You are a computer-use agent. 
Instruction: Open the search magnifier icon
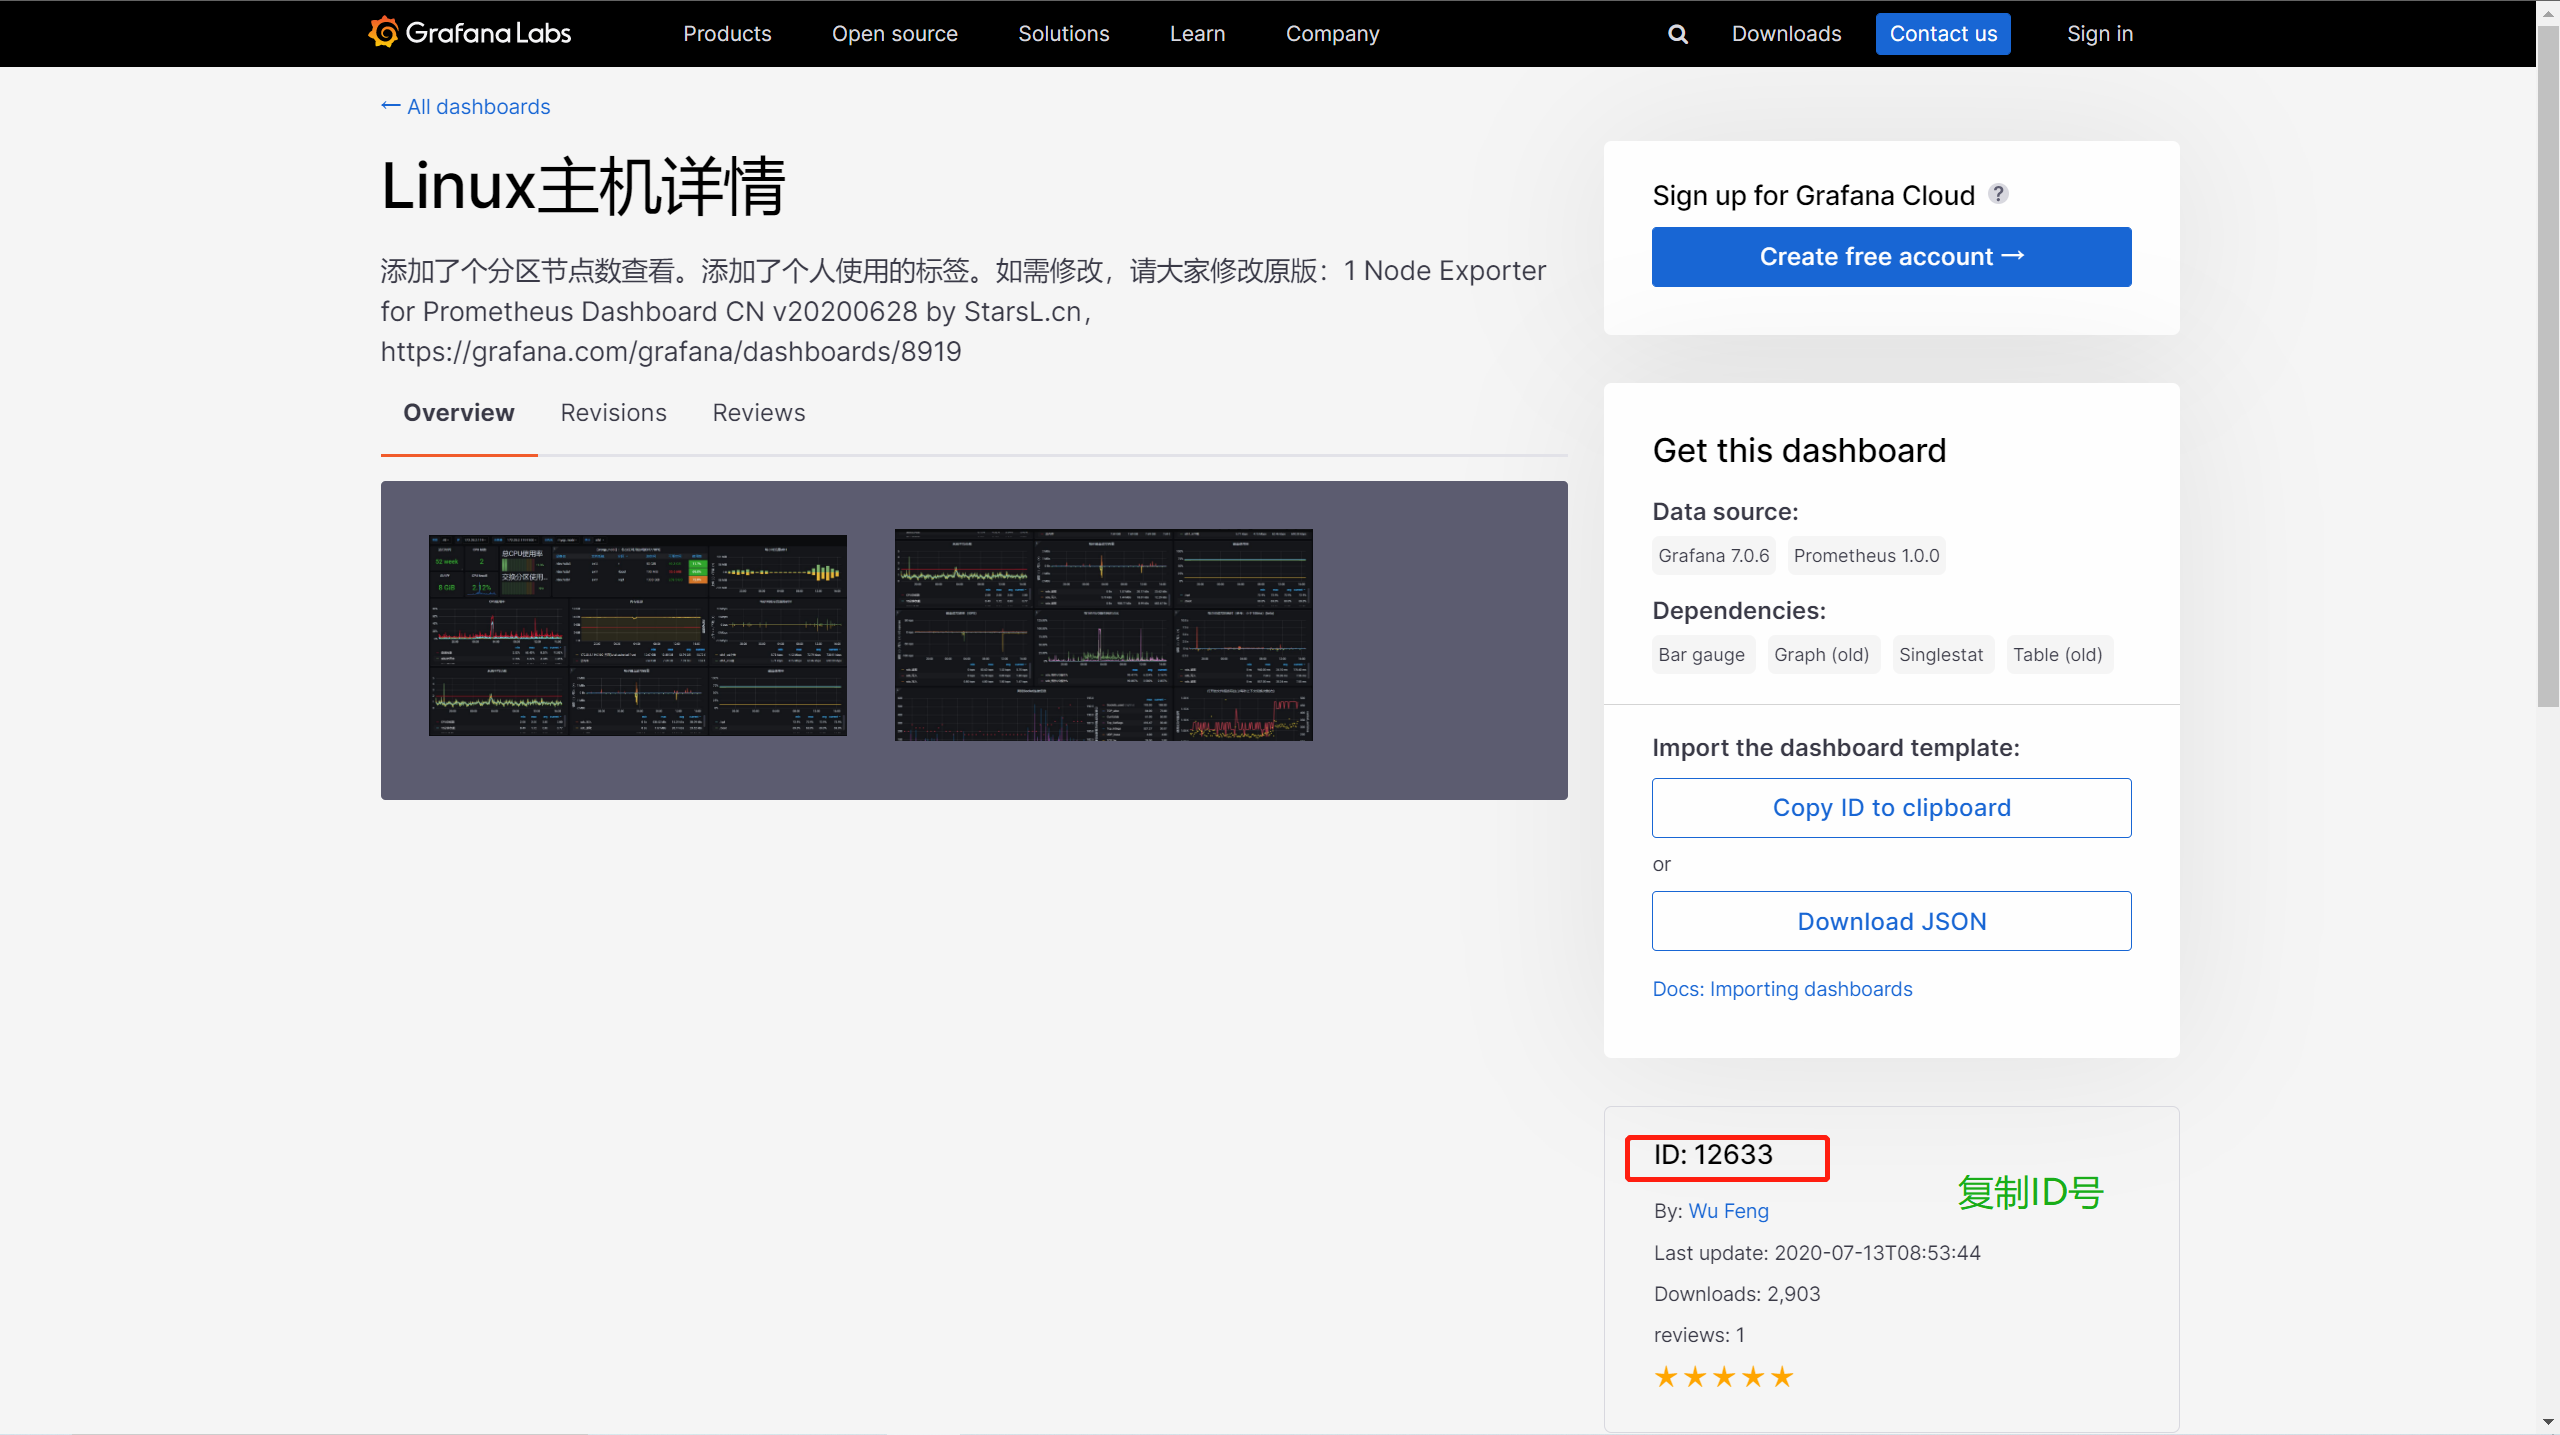coord(1678,34)
